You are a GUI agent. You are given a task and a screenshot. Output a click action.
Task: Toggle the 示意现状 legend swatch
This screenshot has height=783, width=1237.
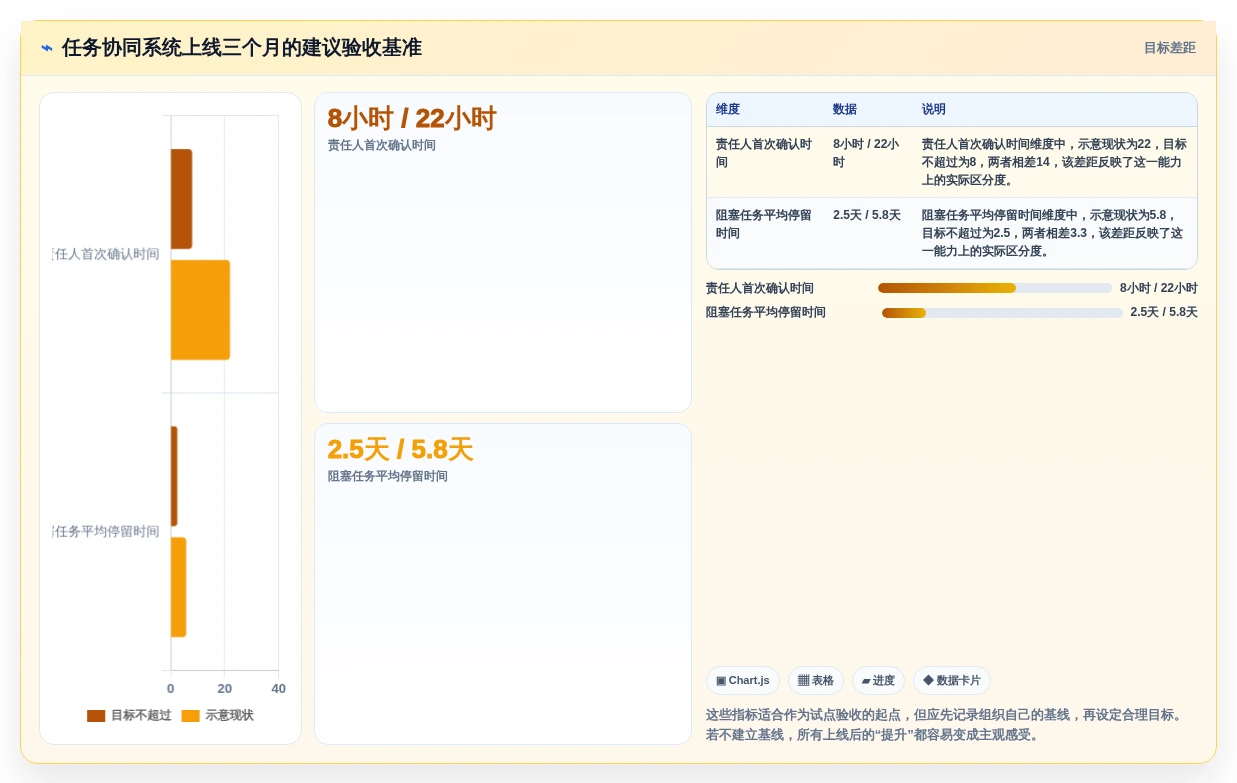(x=191, y=716)
